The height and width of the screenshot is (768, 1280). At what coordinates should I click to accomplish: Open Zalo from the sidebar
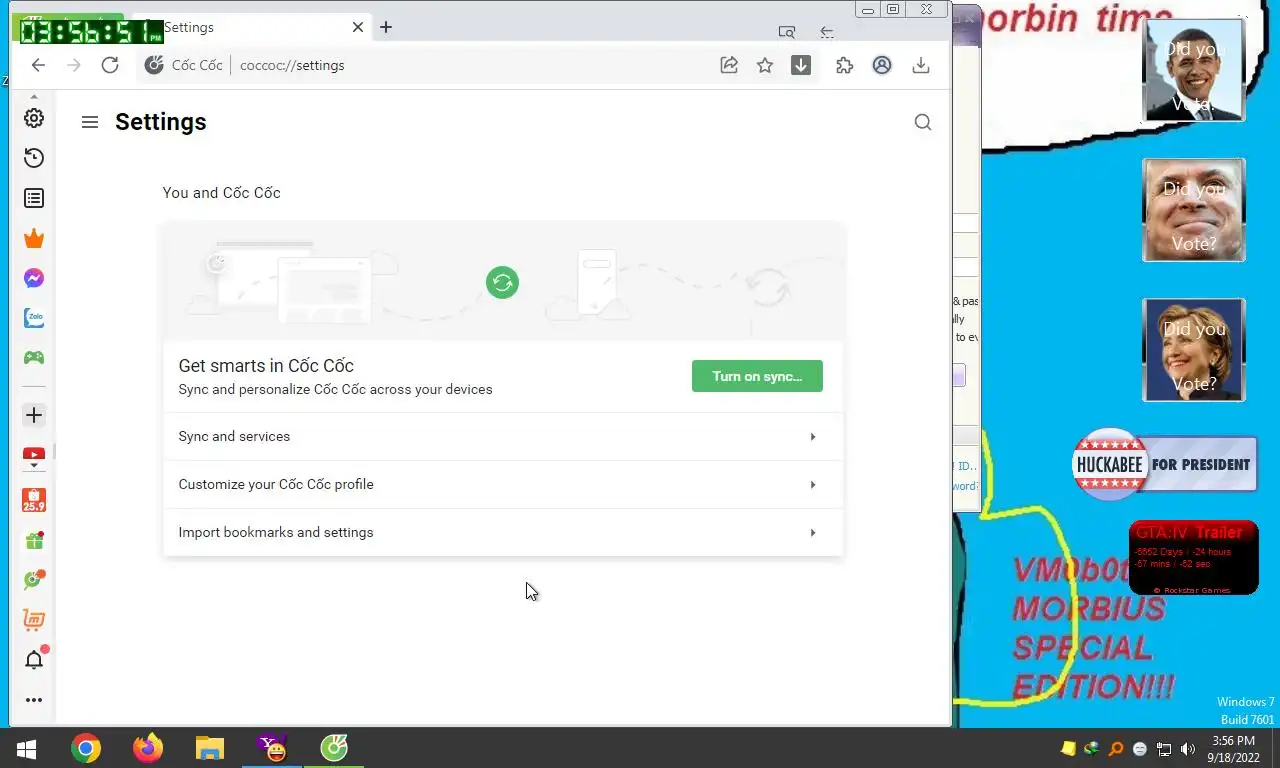point(34,318)
